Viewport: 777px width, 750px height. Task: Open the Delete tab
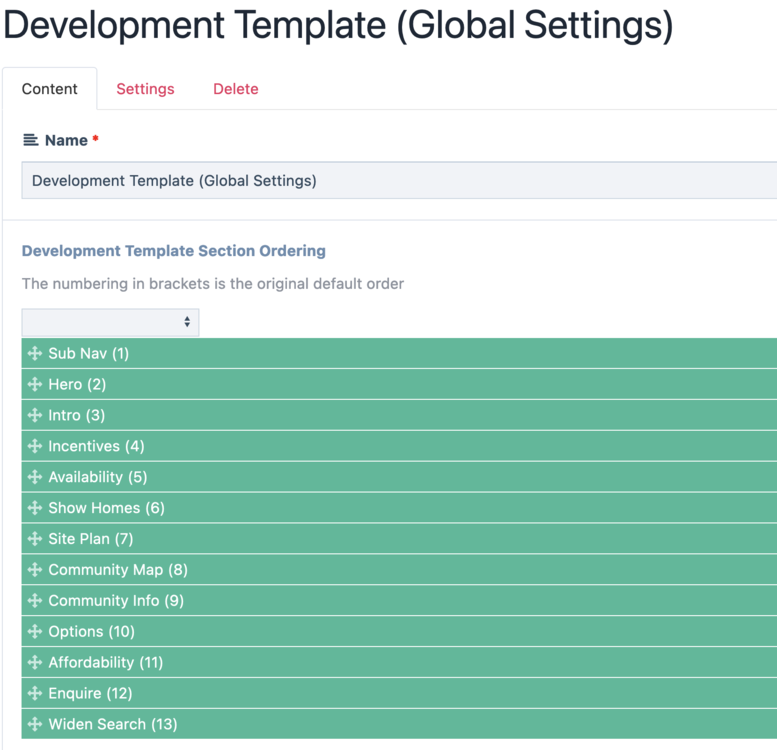(235, 89)
